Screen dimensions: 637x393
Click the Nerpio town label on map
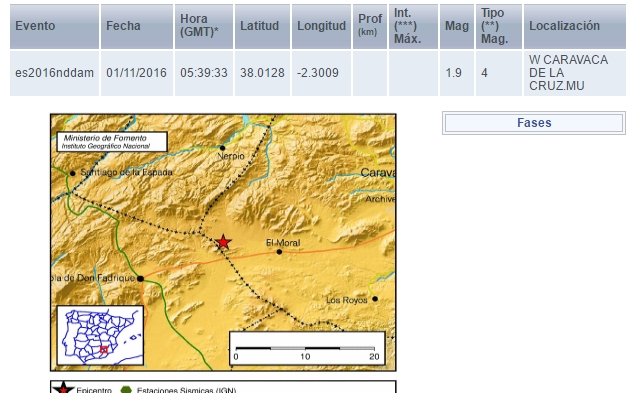[x=231, y=156]
